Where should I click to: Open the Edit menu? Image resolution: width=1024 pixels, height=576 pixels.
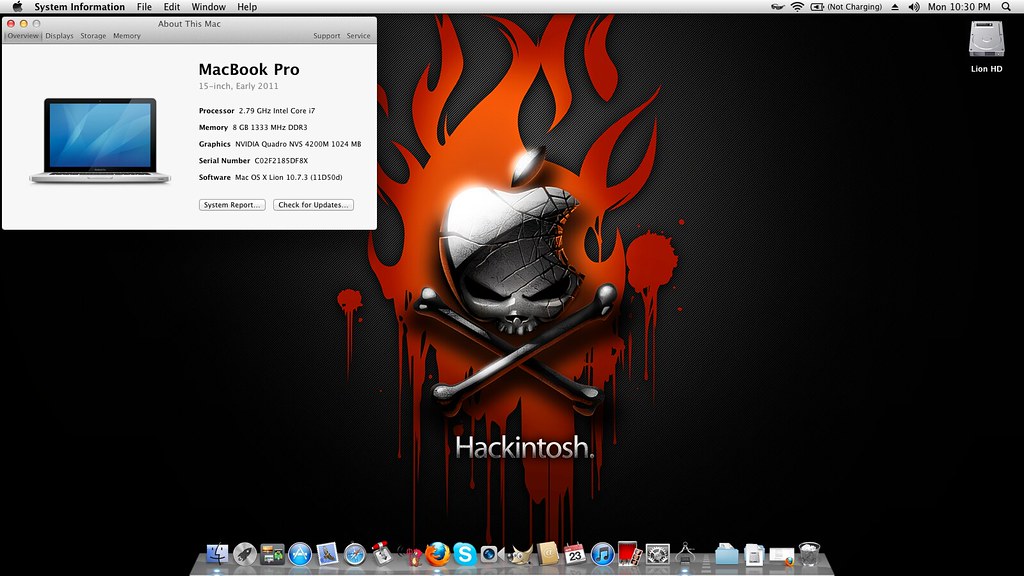(x=172, y=7)
